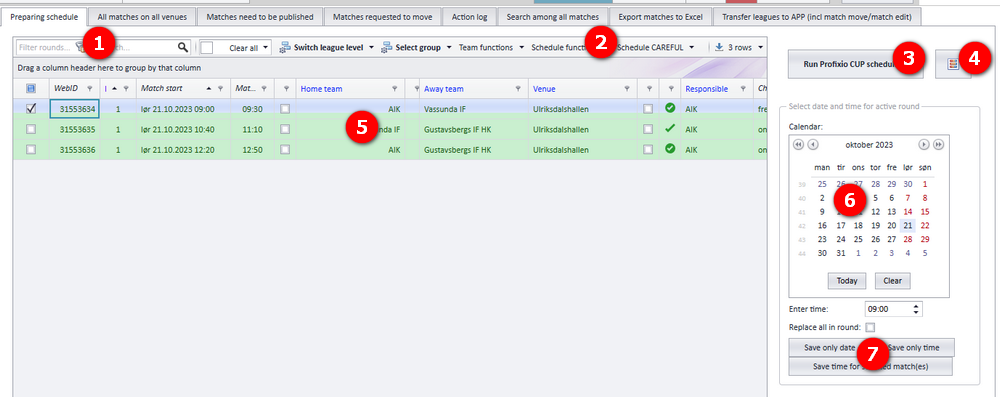
Task: Open the Export matches to Excel tab
Action: tap(660, 17)
